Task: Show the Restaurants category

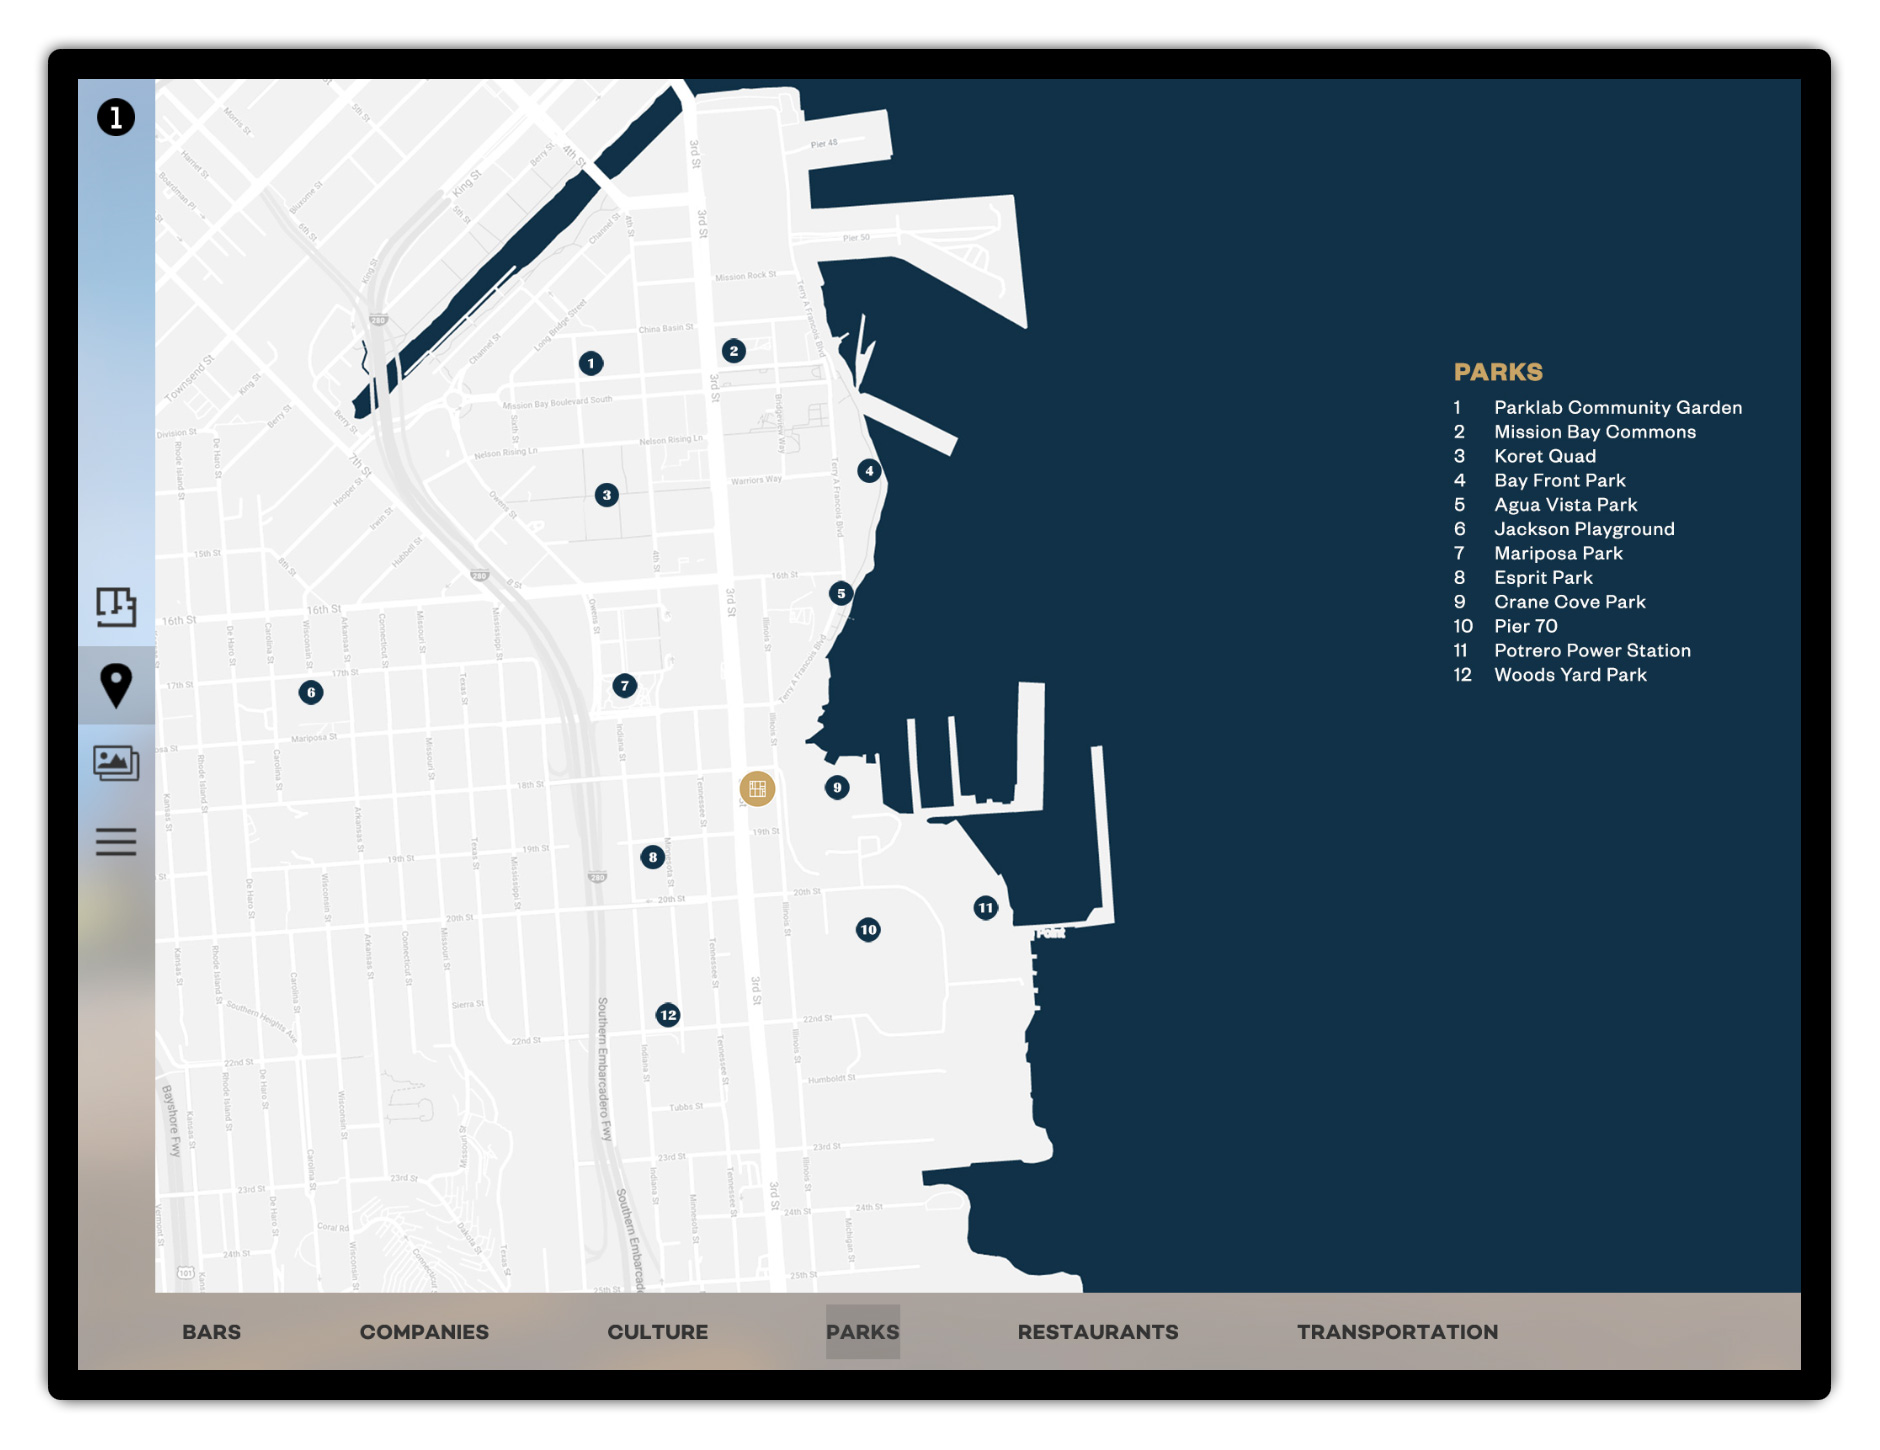Action: click(x=1097, y=1332)
